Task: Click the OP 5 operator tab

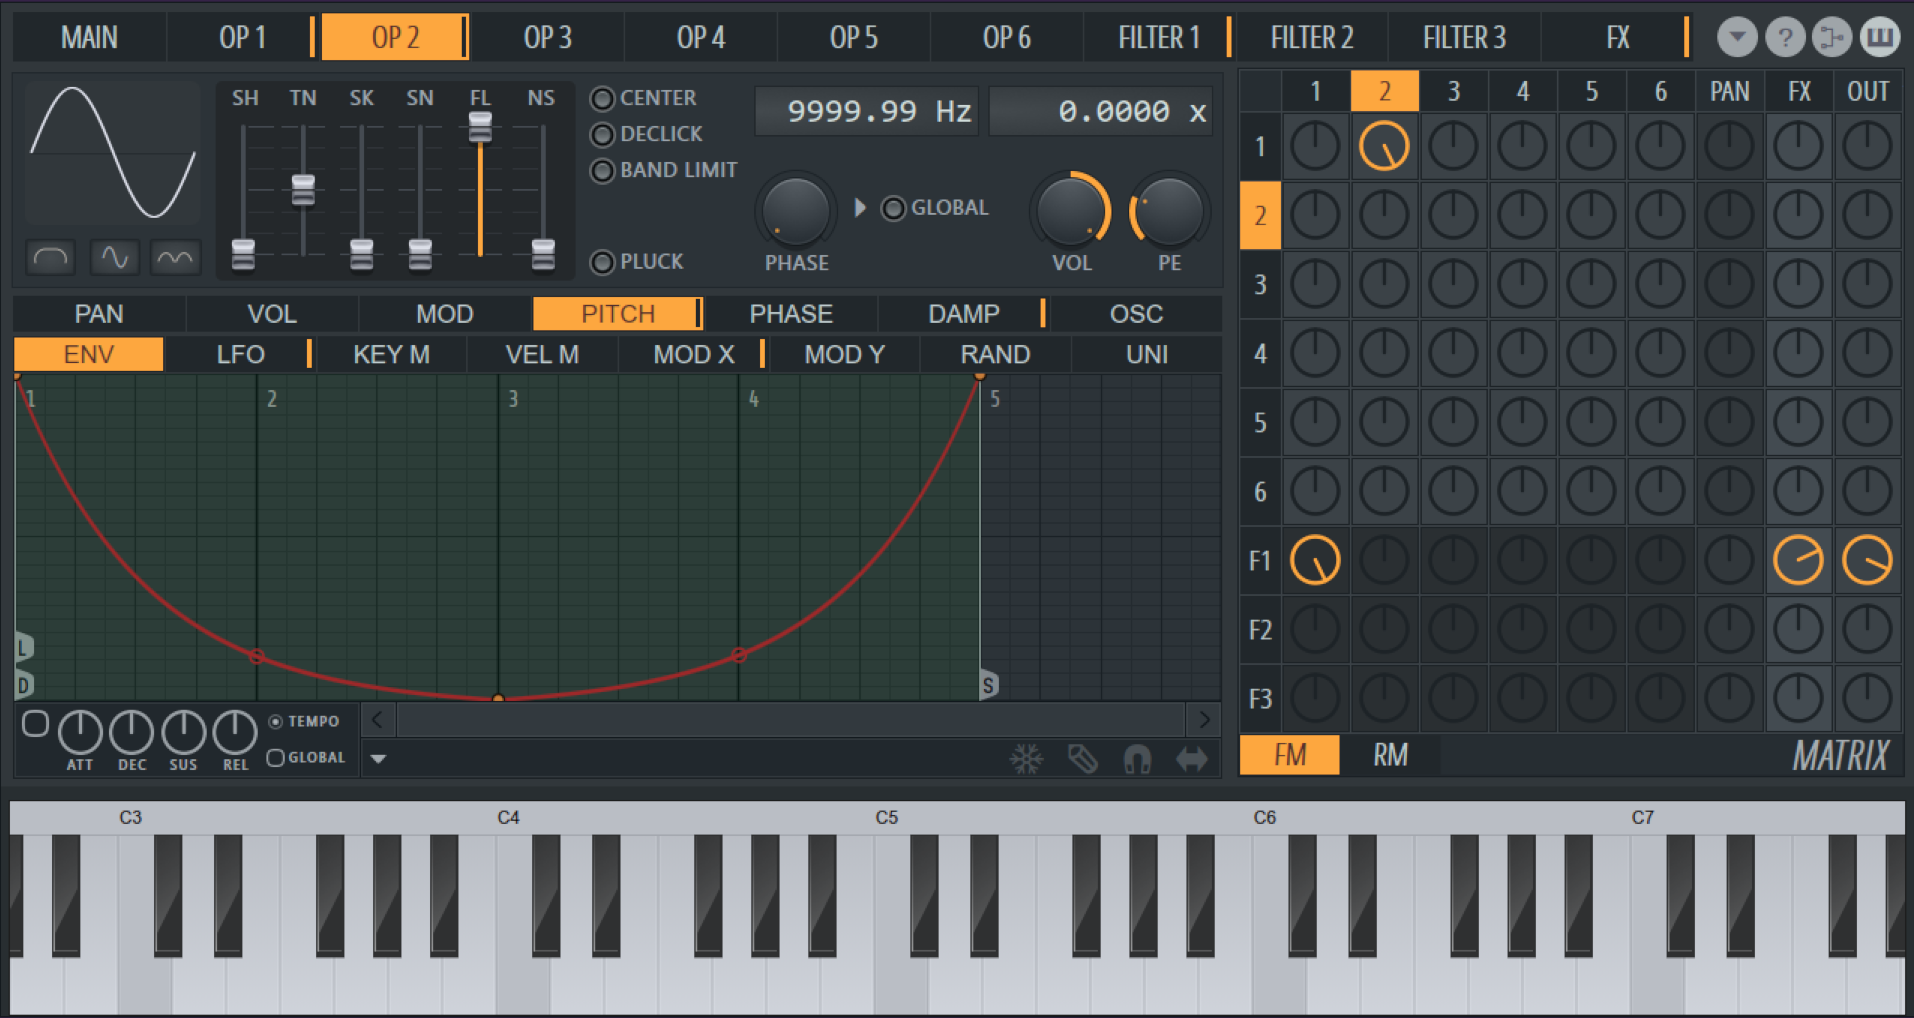Action: pos(853,38)
